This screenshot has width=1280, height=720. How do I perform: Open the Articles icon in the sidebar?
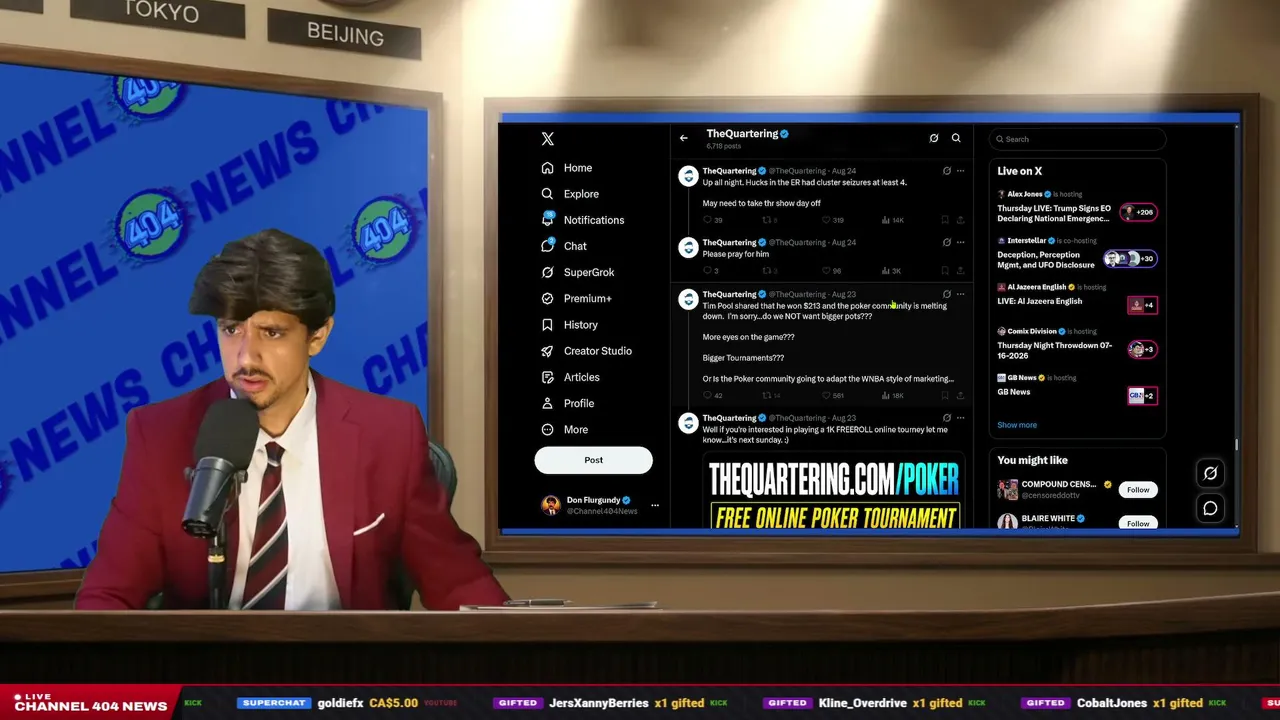point(547,377)
